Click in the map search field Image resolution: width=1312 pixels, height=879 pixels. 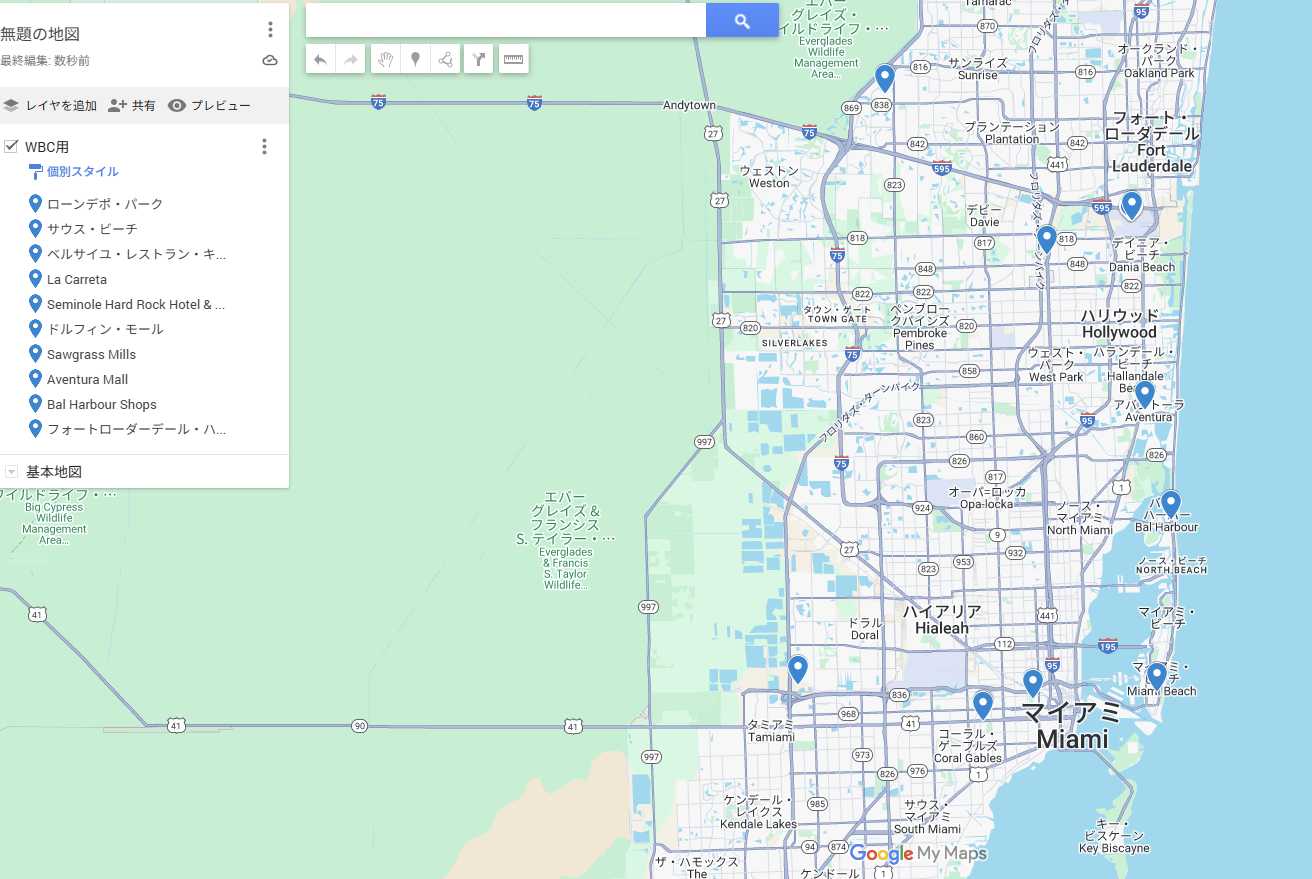click(505, 21)
